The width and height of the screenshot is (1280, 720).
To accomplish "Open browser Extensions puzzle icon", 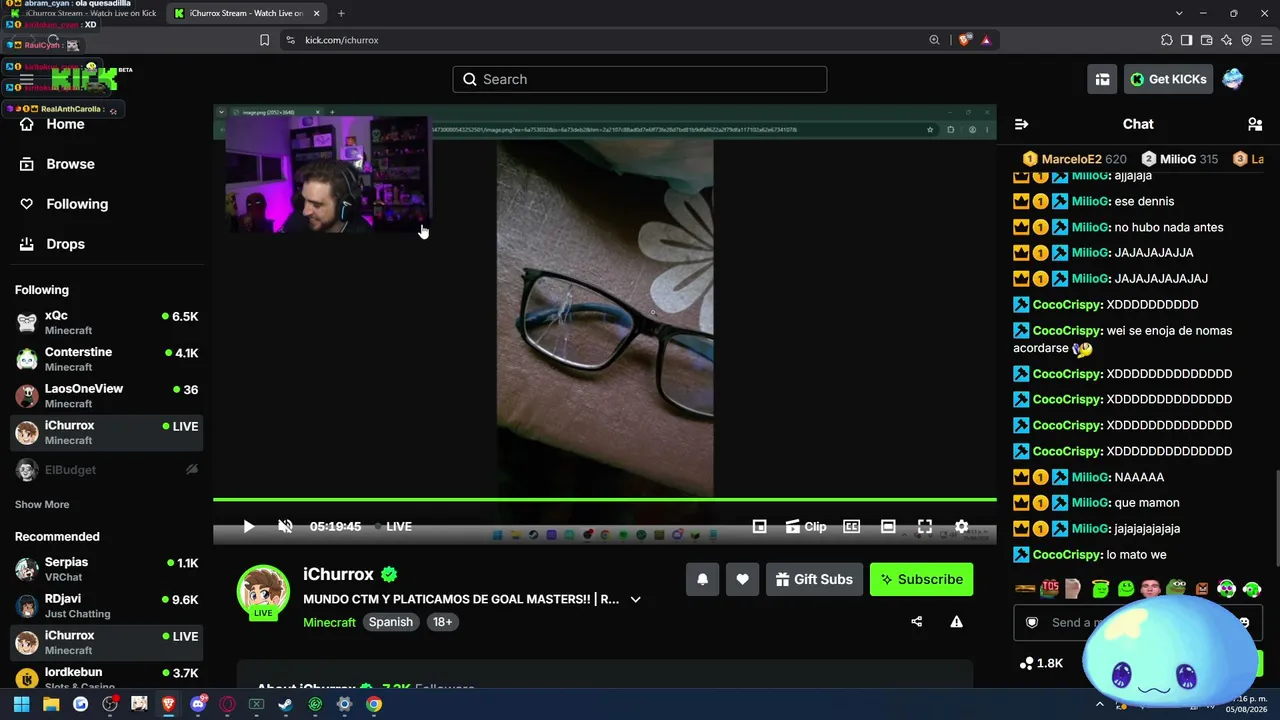I will pos(1166,40).
